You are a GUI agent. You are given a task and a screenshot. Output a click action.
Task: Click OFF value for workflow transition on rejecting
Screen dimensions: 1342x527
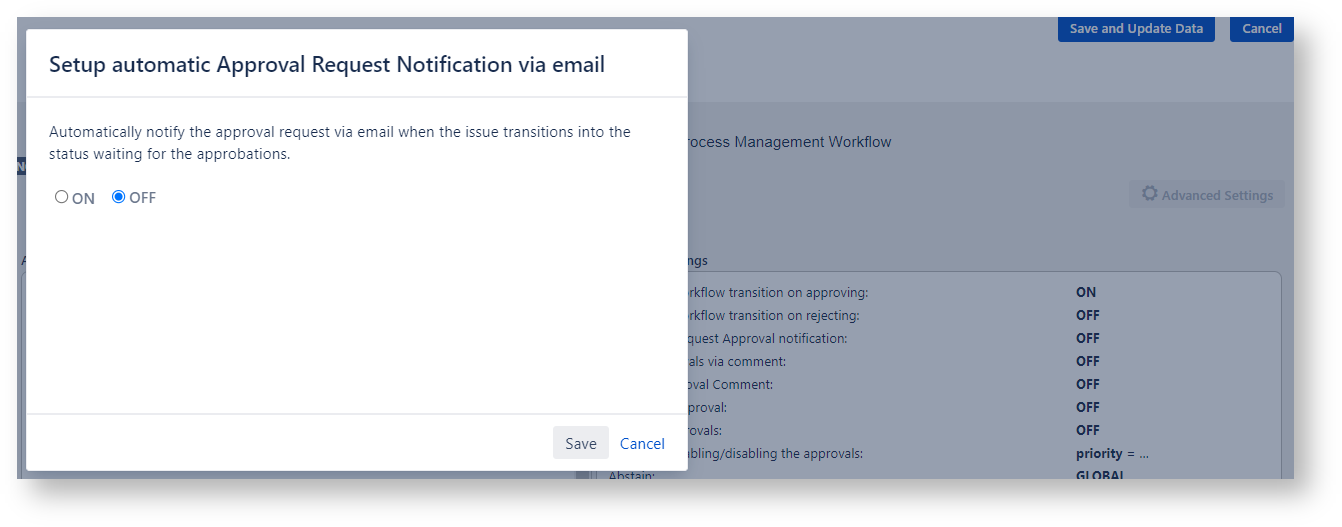coord(1088,316)
